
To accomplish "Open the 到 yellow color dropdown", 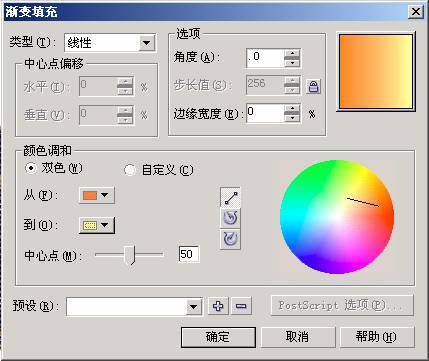I will pyautogui.click(x=97, y=225).
